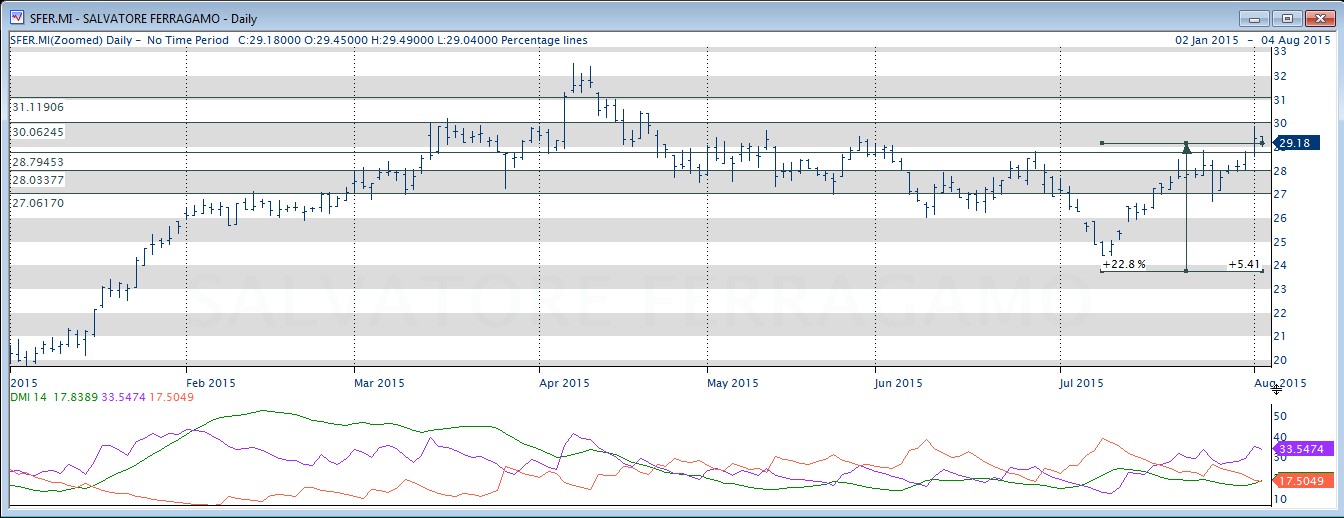Click the purple DMI value 33.5474 in legend
1344x518 pixels.
click(124, 397)
